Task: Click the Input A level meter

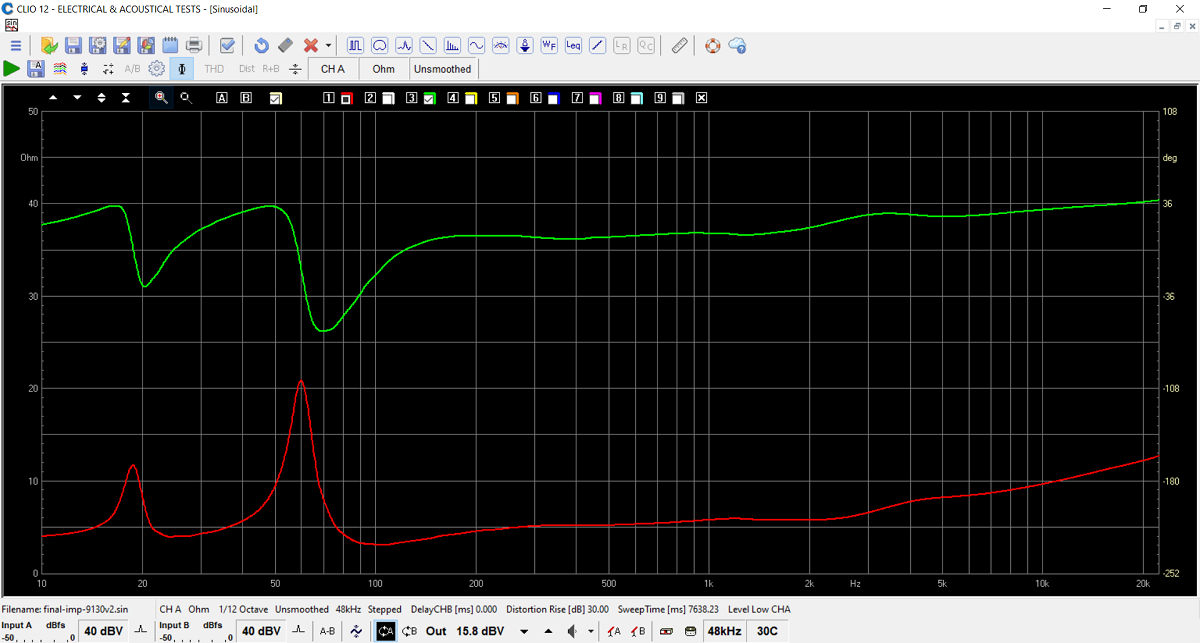Action: coord(36,637)
